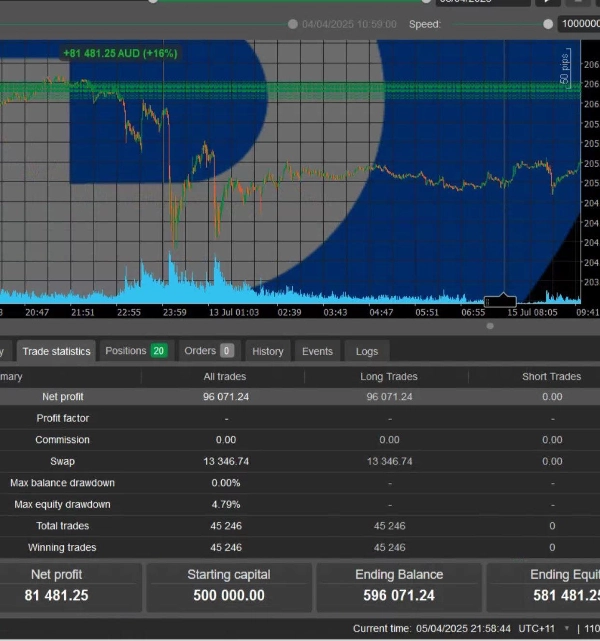Adjust the Speed slider handle
Screen dimensions: 600x641
click(548, 24)
